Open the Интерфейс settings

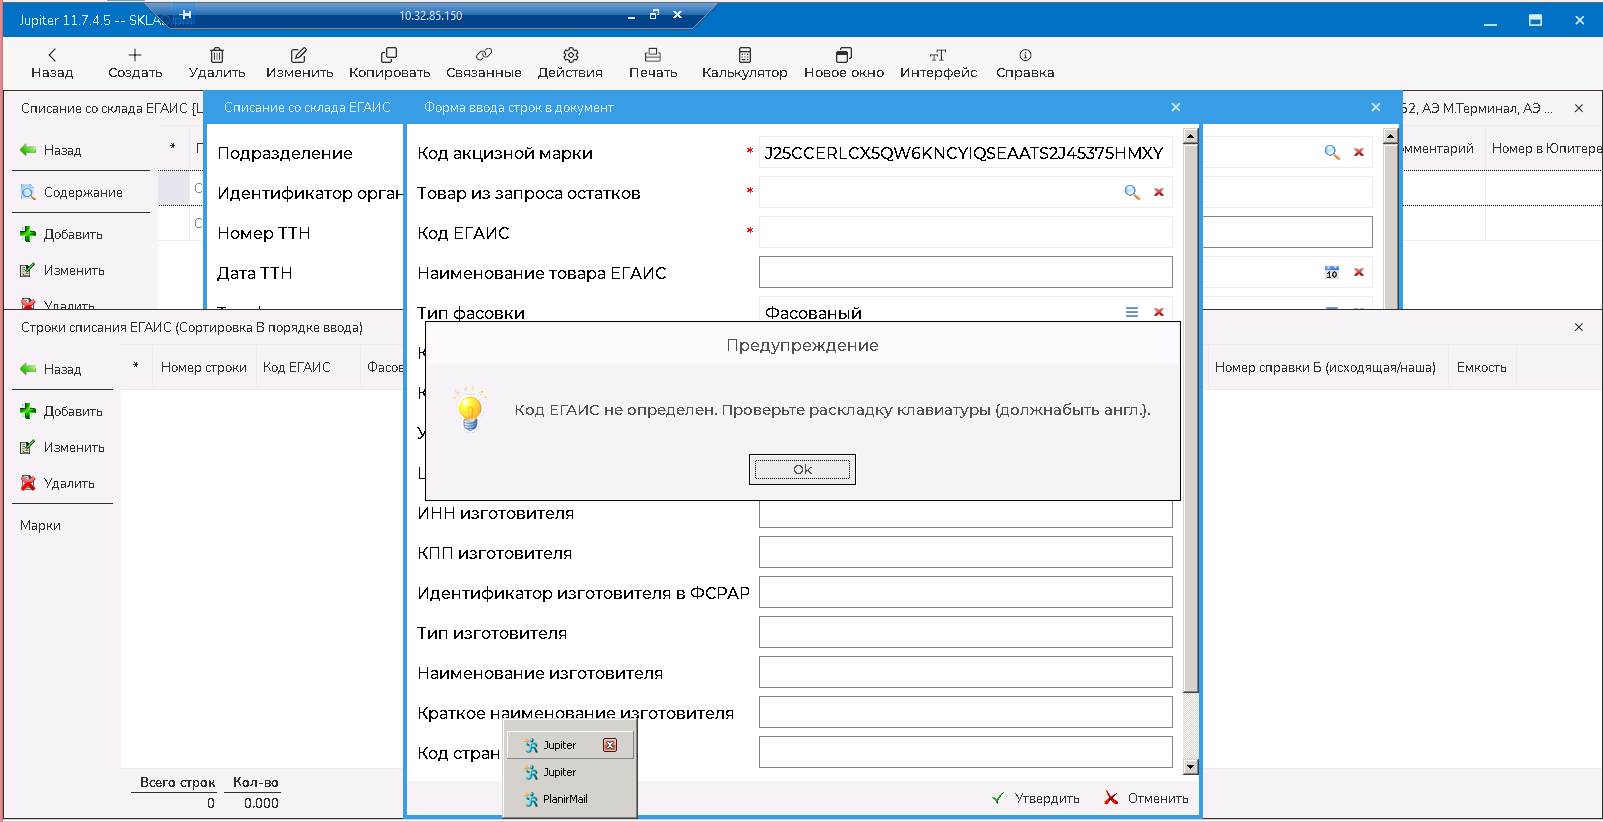938,63
